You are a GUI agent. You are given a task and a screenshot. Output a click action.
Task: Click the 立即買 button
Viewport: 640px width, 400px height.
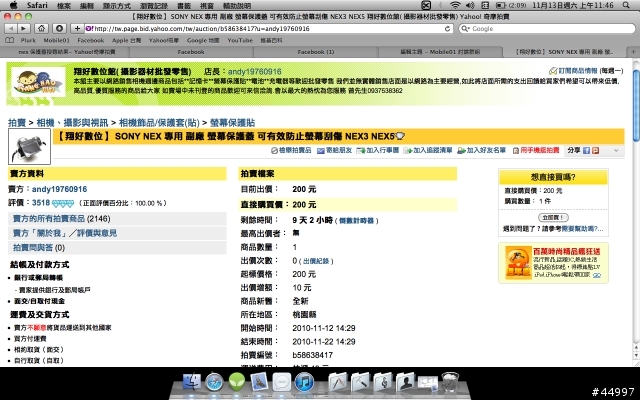(x=553, y=218)
